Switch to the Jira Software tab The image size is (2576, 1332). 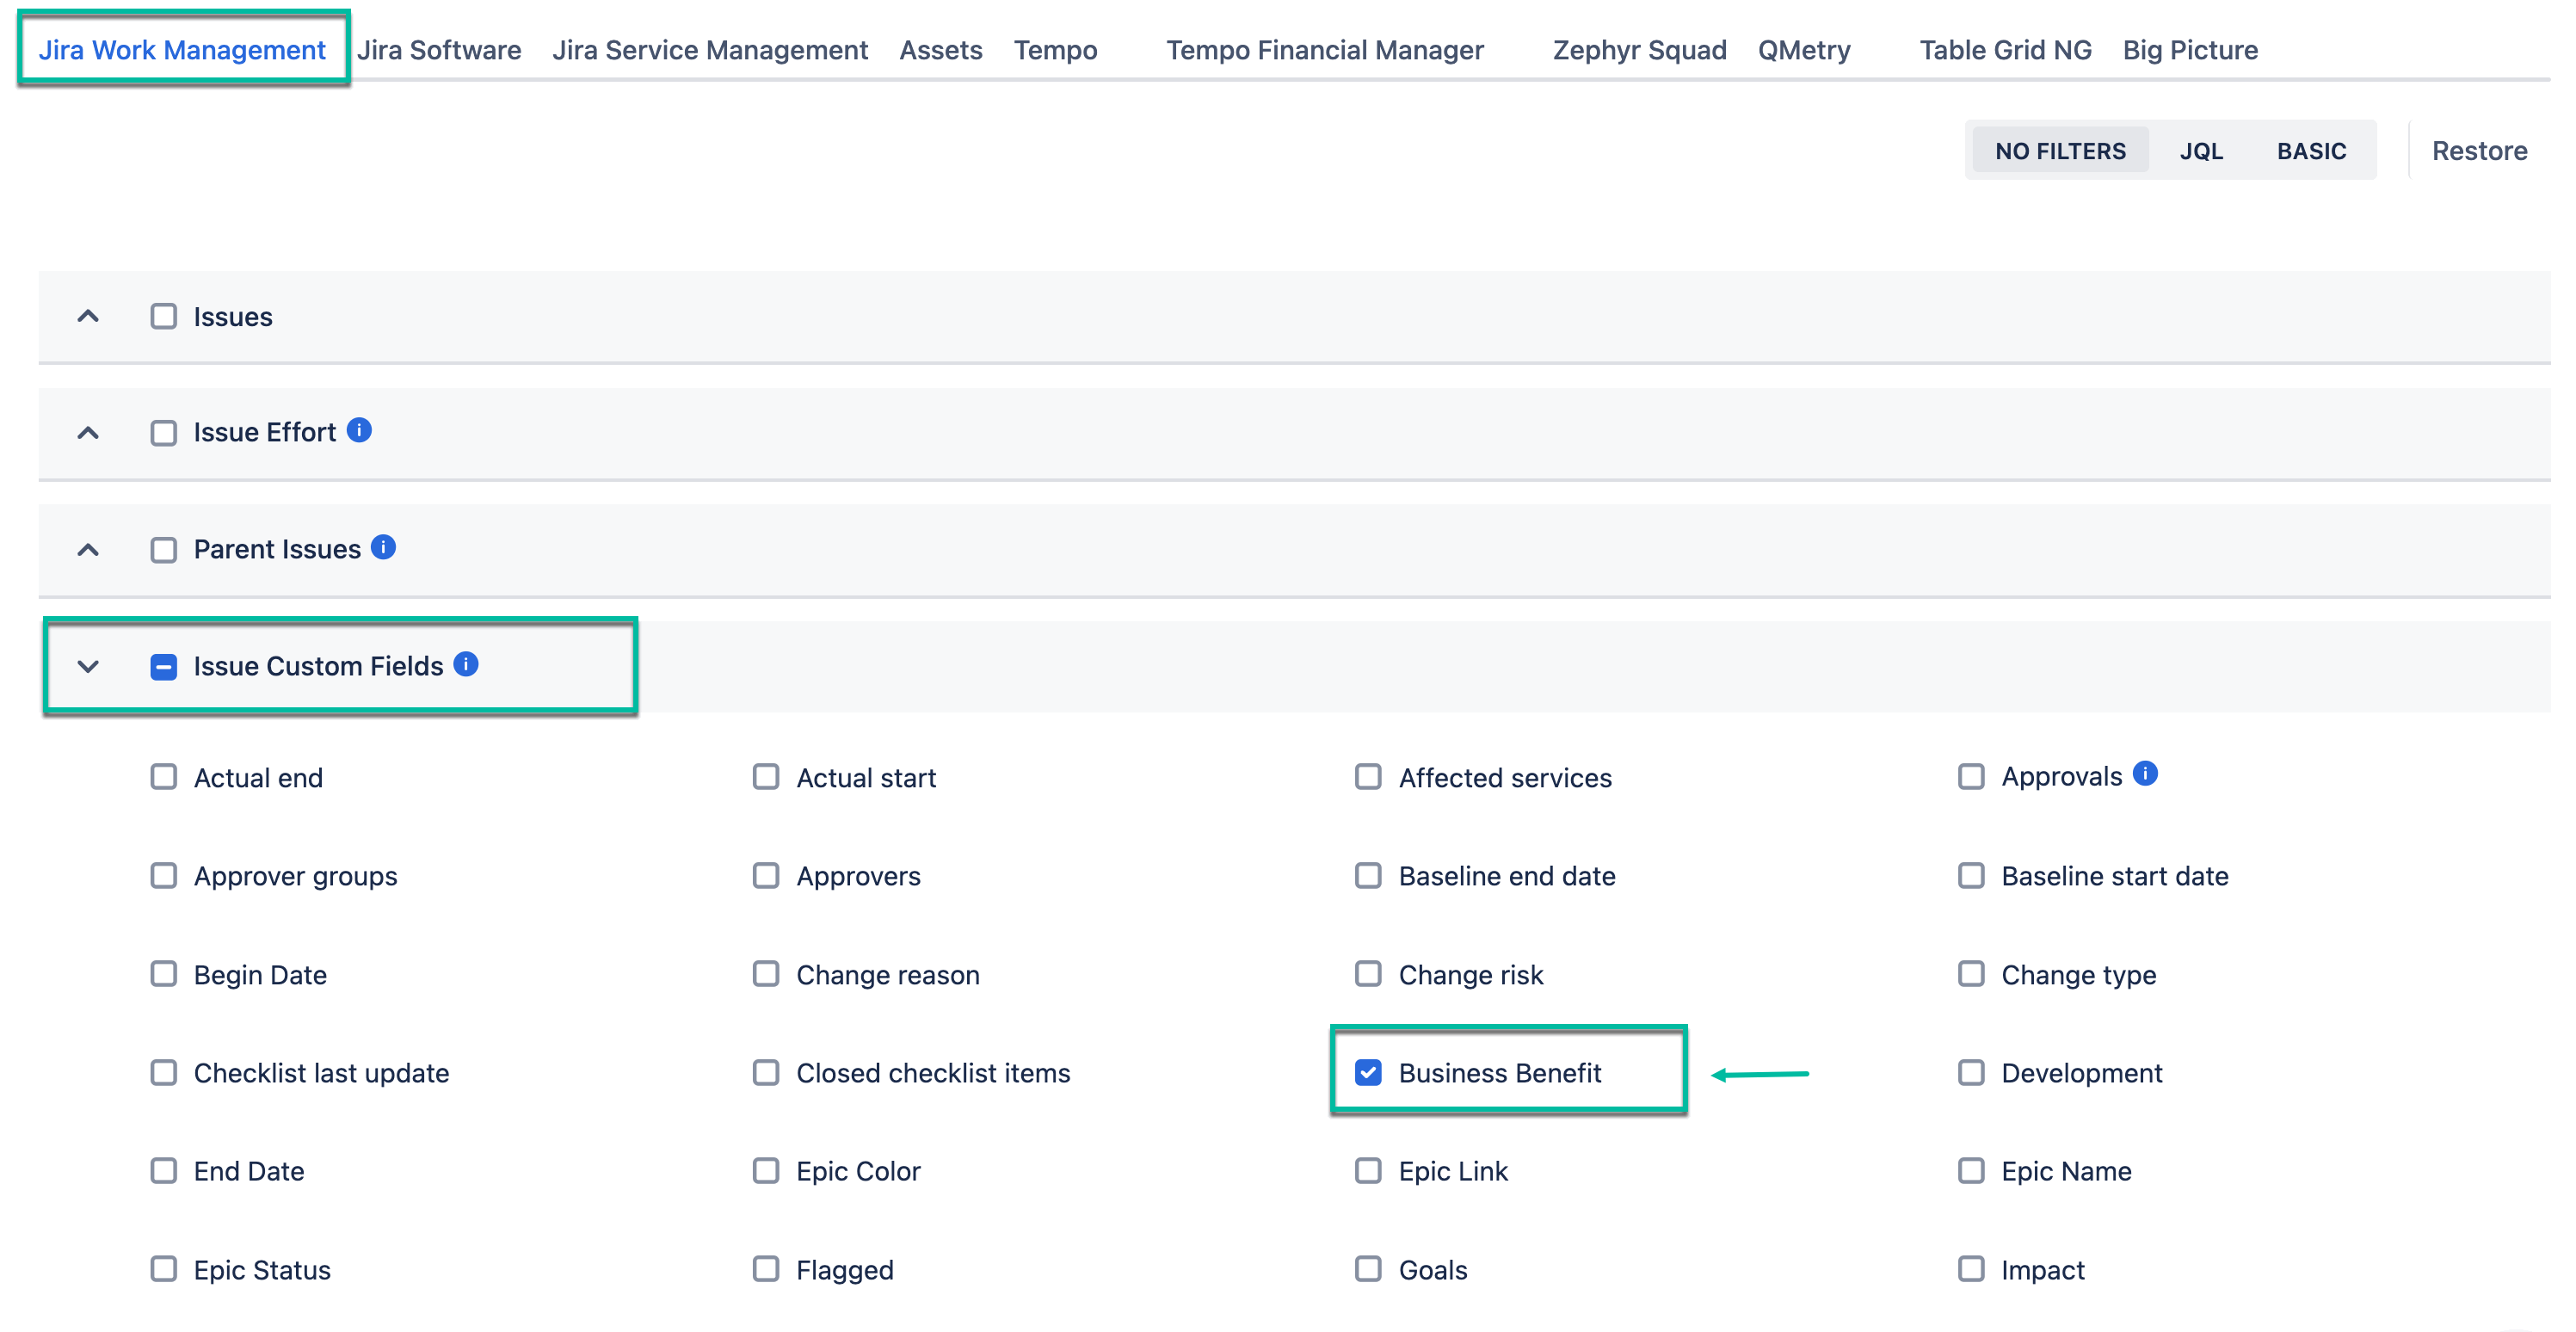(440, 49)
